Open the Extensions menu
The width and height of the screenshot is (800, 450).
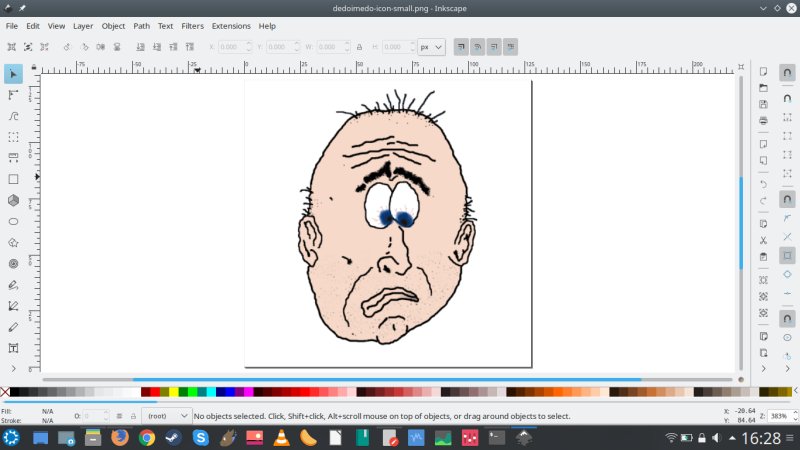(231, 25)
